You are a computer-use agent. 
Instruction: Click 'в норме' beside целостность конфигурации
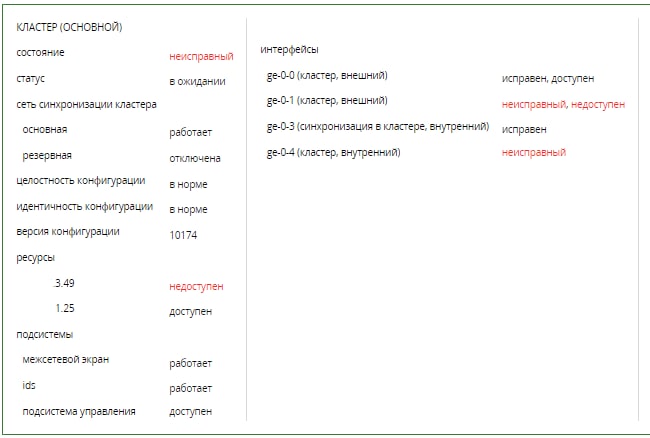pyautogui.click(x=188, y=184)
